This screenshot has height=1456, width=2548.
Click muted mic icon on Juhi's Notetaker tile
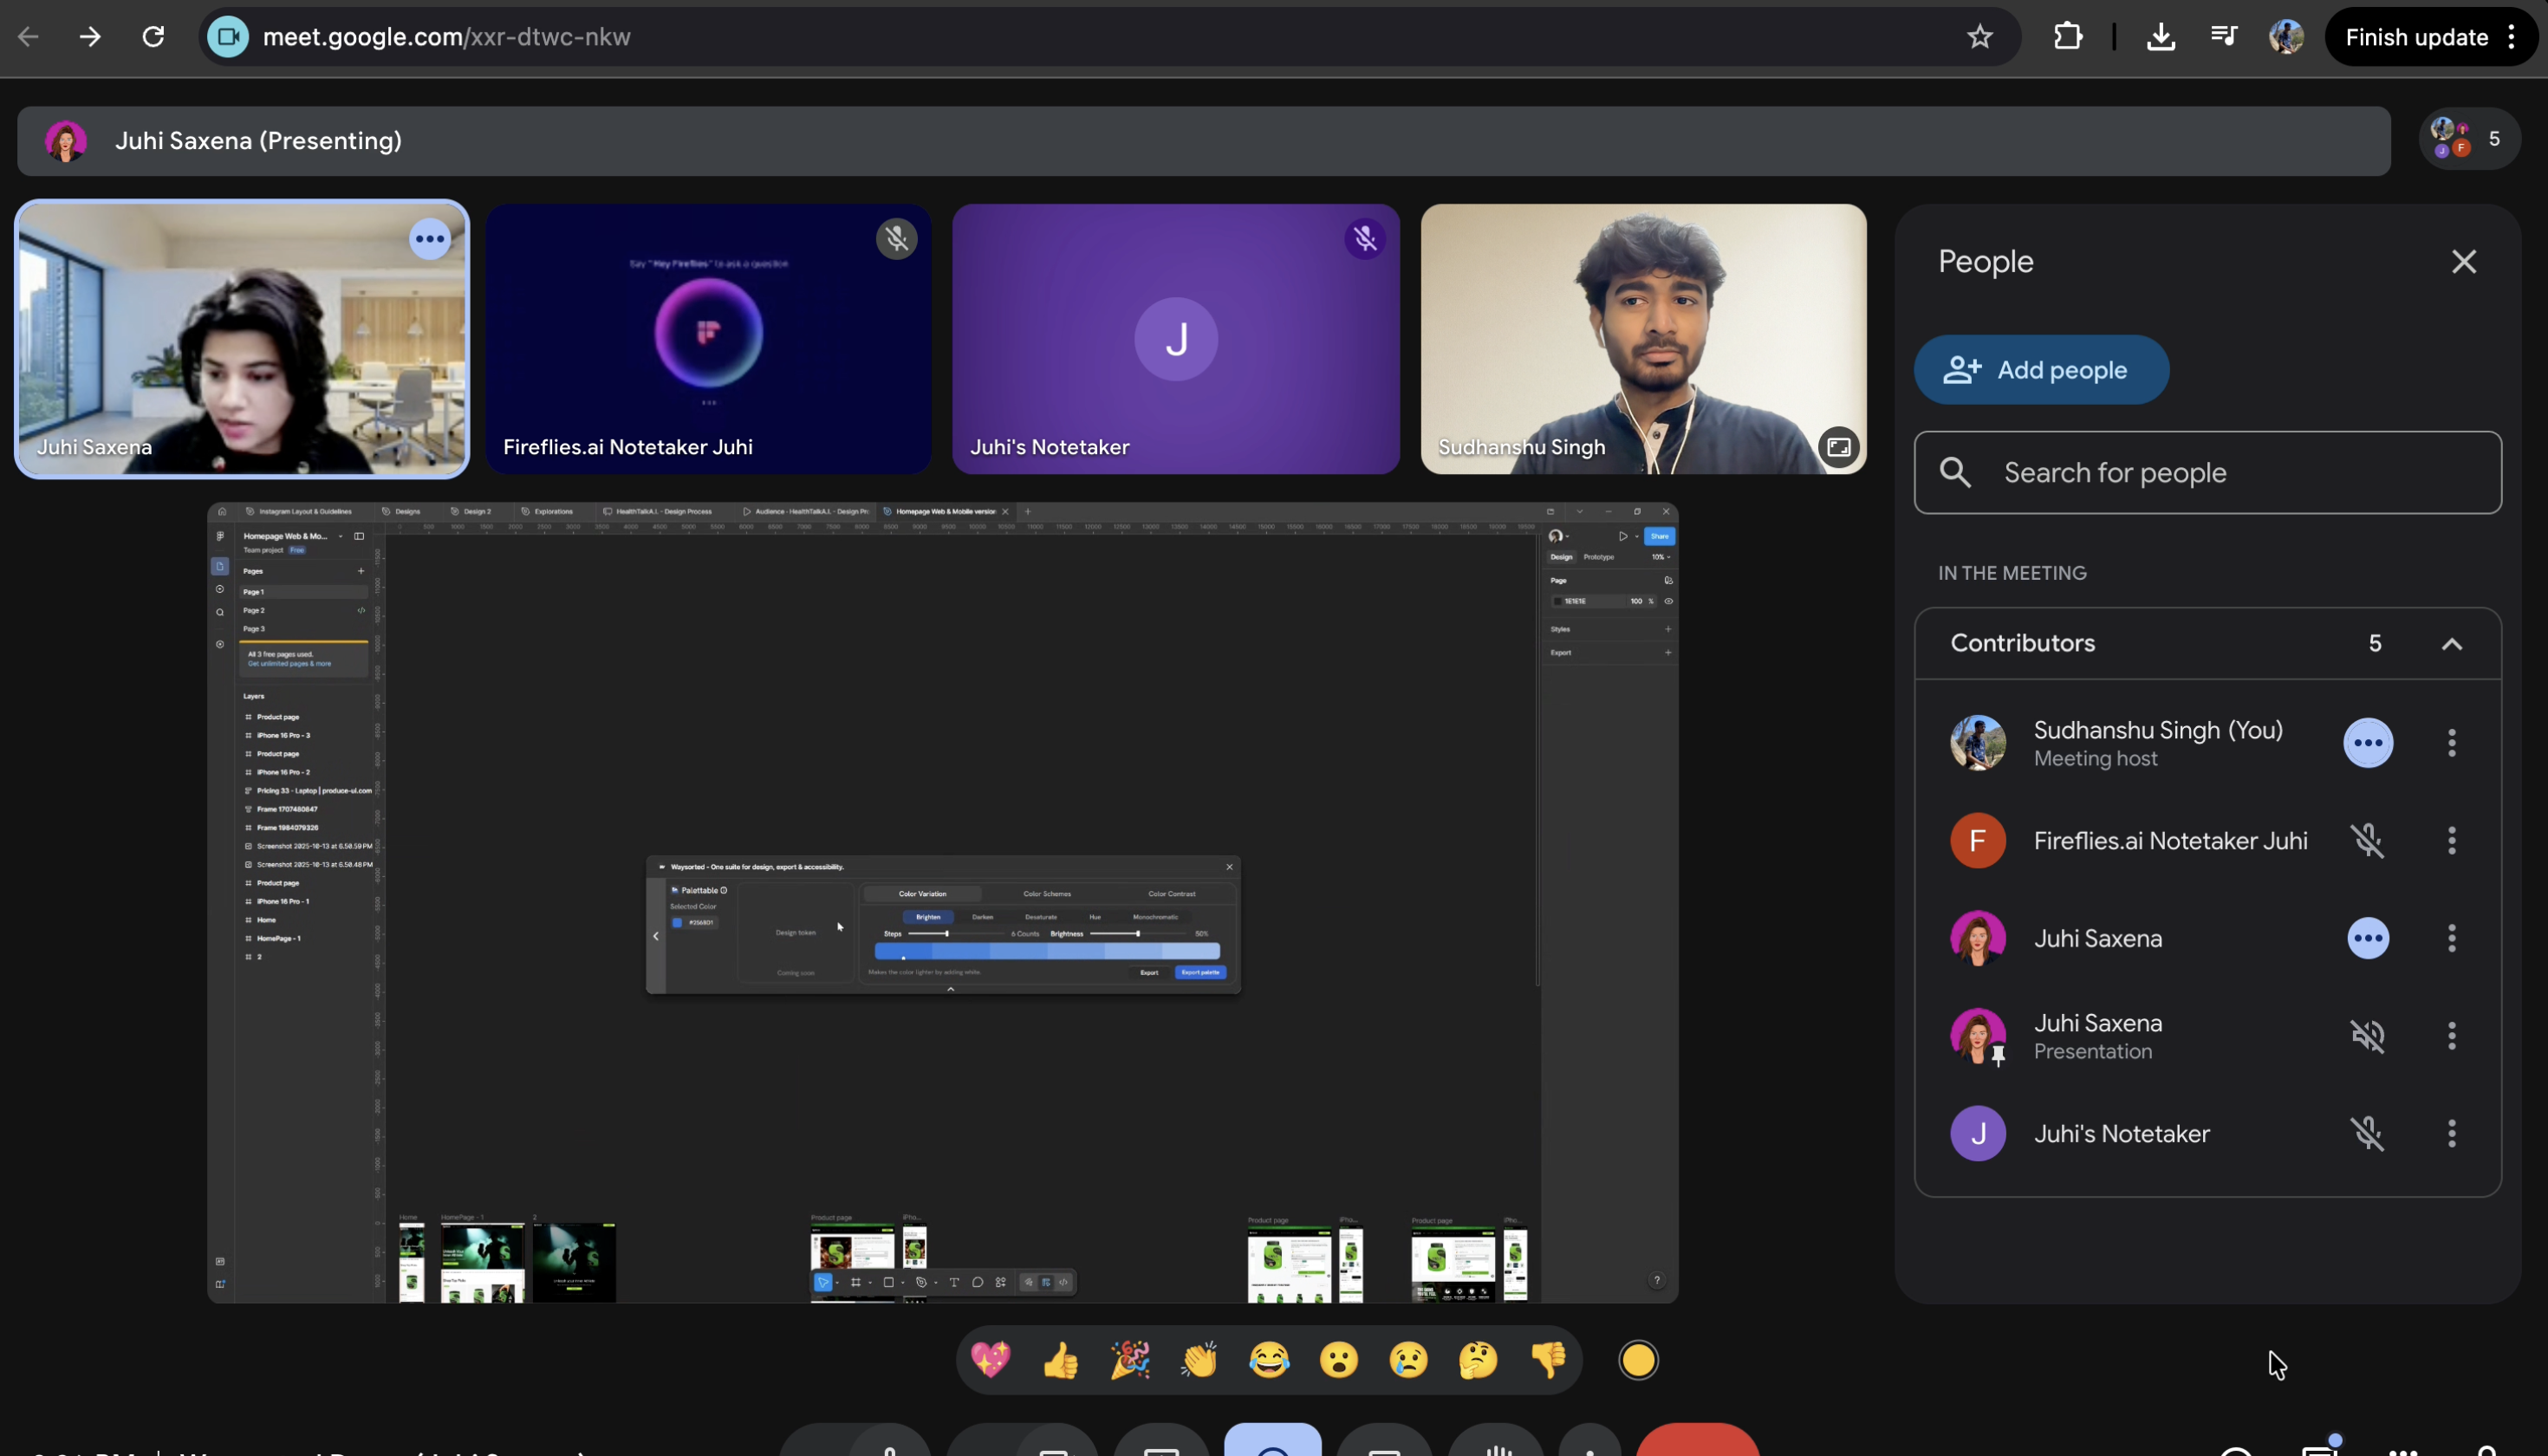(x=1365, y=239)
